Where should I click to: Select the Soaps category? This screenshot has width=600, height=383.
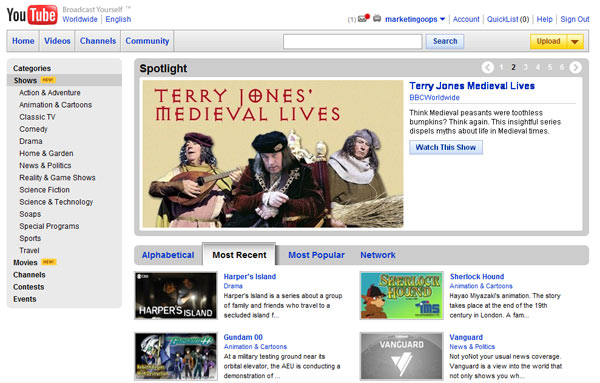[x=30, y=214]
